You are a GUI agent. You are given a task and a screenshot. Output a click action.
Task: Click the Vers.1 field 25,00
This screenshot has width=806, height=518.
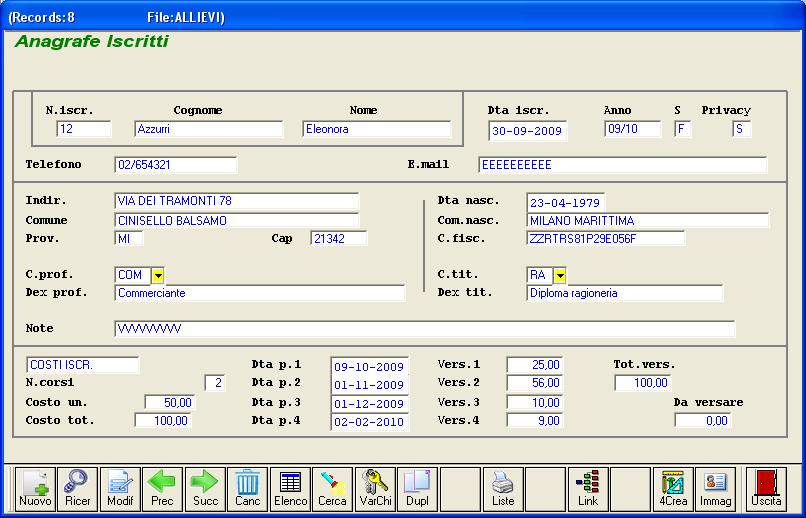pos(535,365)
